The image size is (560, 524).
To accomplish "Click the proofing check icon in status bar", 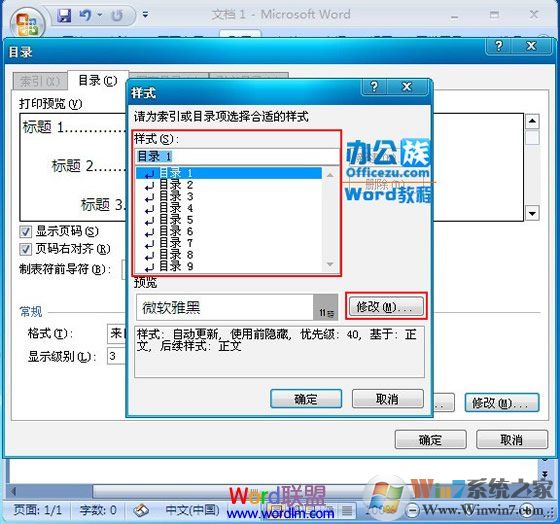I will coord(141,510).
